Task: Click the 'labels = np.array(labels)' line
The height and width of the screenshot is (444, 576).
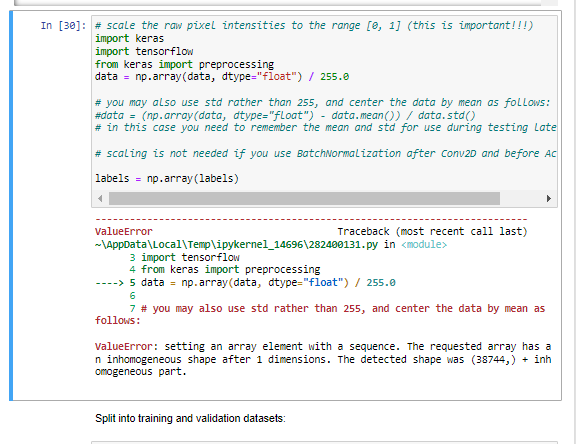Action: 167,178
